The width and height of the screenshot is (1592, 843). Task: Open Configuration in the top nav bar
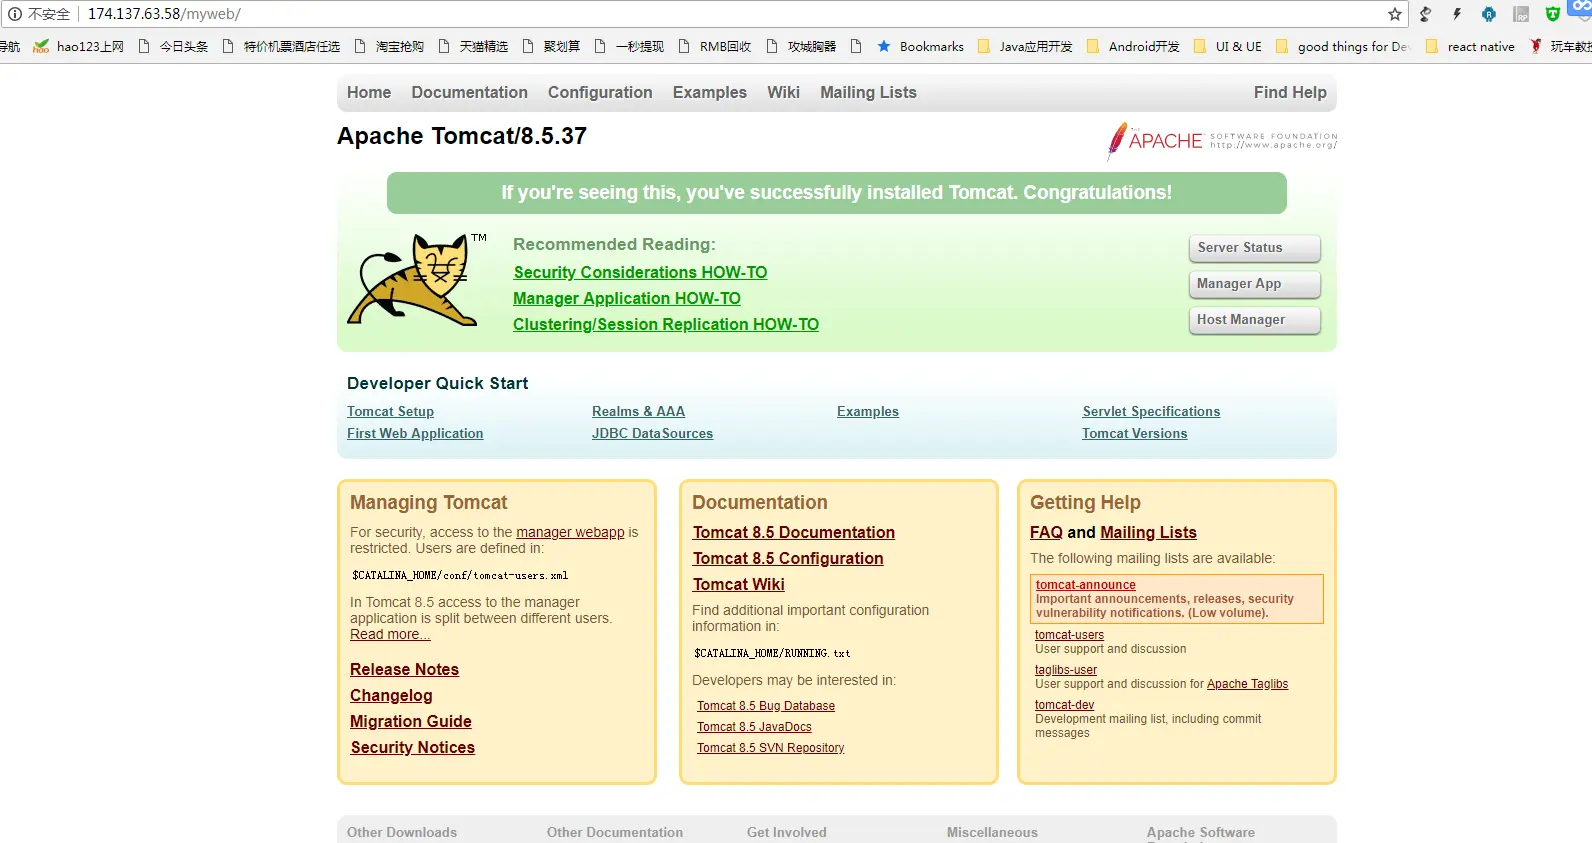[x=600, y=92]
